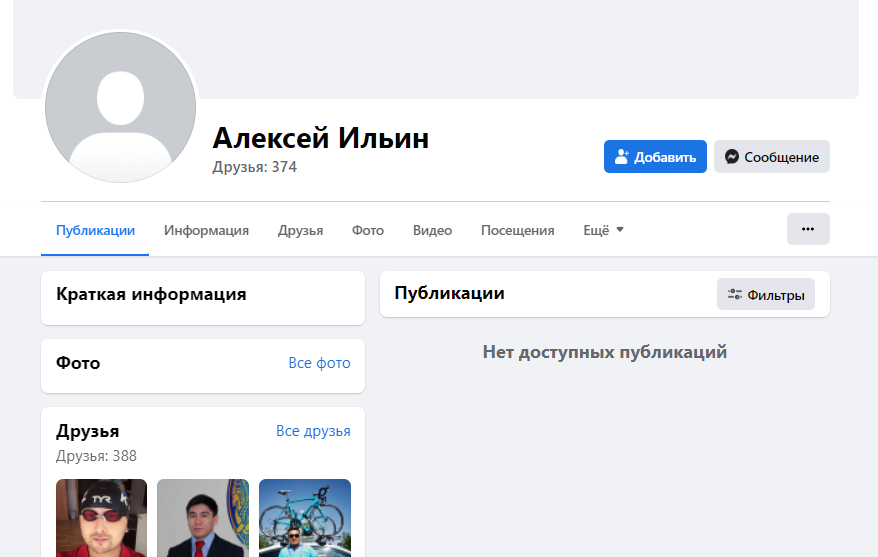
Task: Expand the Ещё dropdown menu
Action: pyautogui.click(x=603, y=230)
